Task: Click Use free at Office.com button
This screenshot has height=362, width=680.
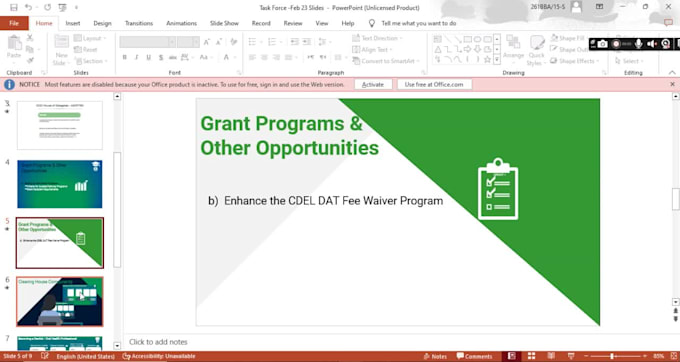Action: (434, 85)
